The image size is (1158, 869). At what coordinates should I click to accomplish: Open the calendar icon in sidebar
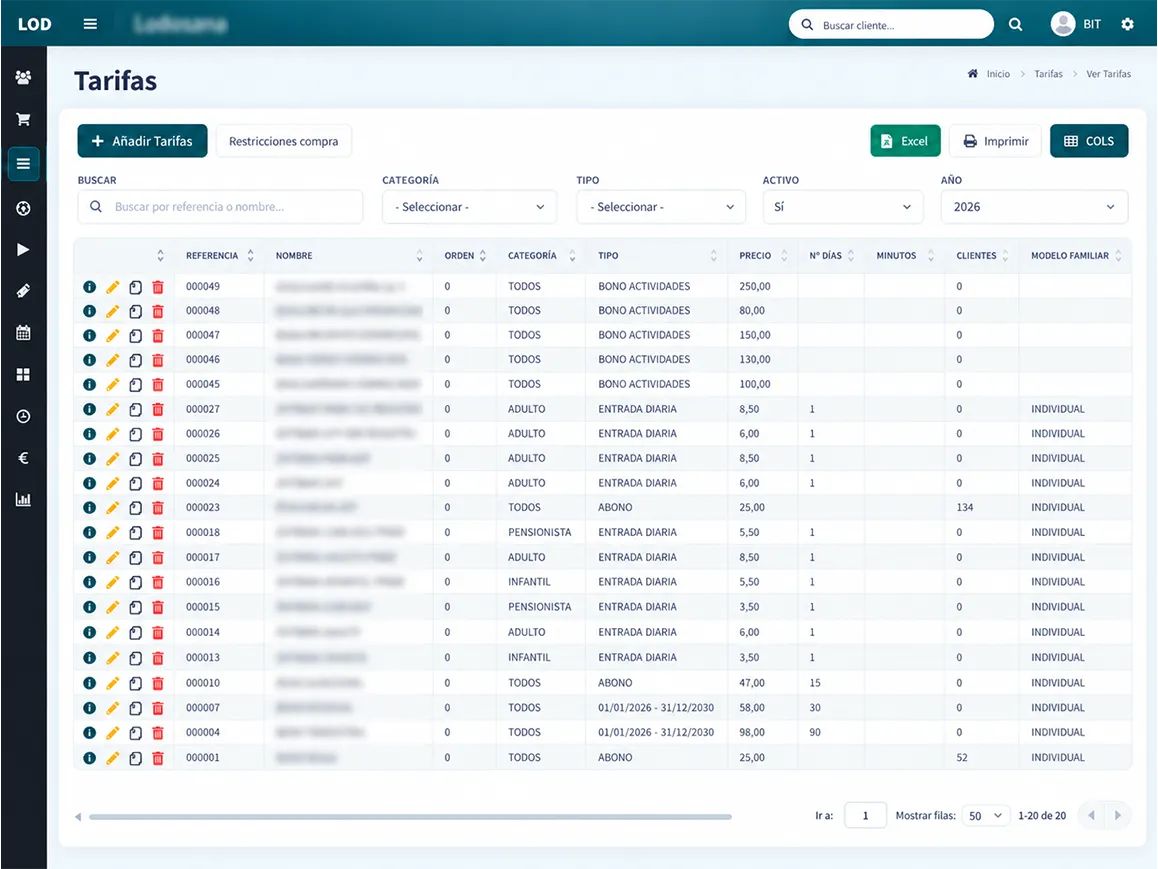click(x=24, y=333)
